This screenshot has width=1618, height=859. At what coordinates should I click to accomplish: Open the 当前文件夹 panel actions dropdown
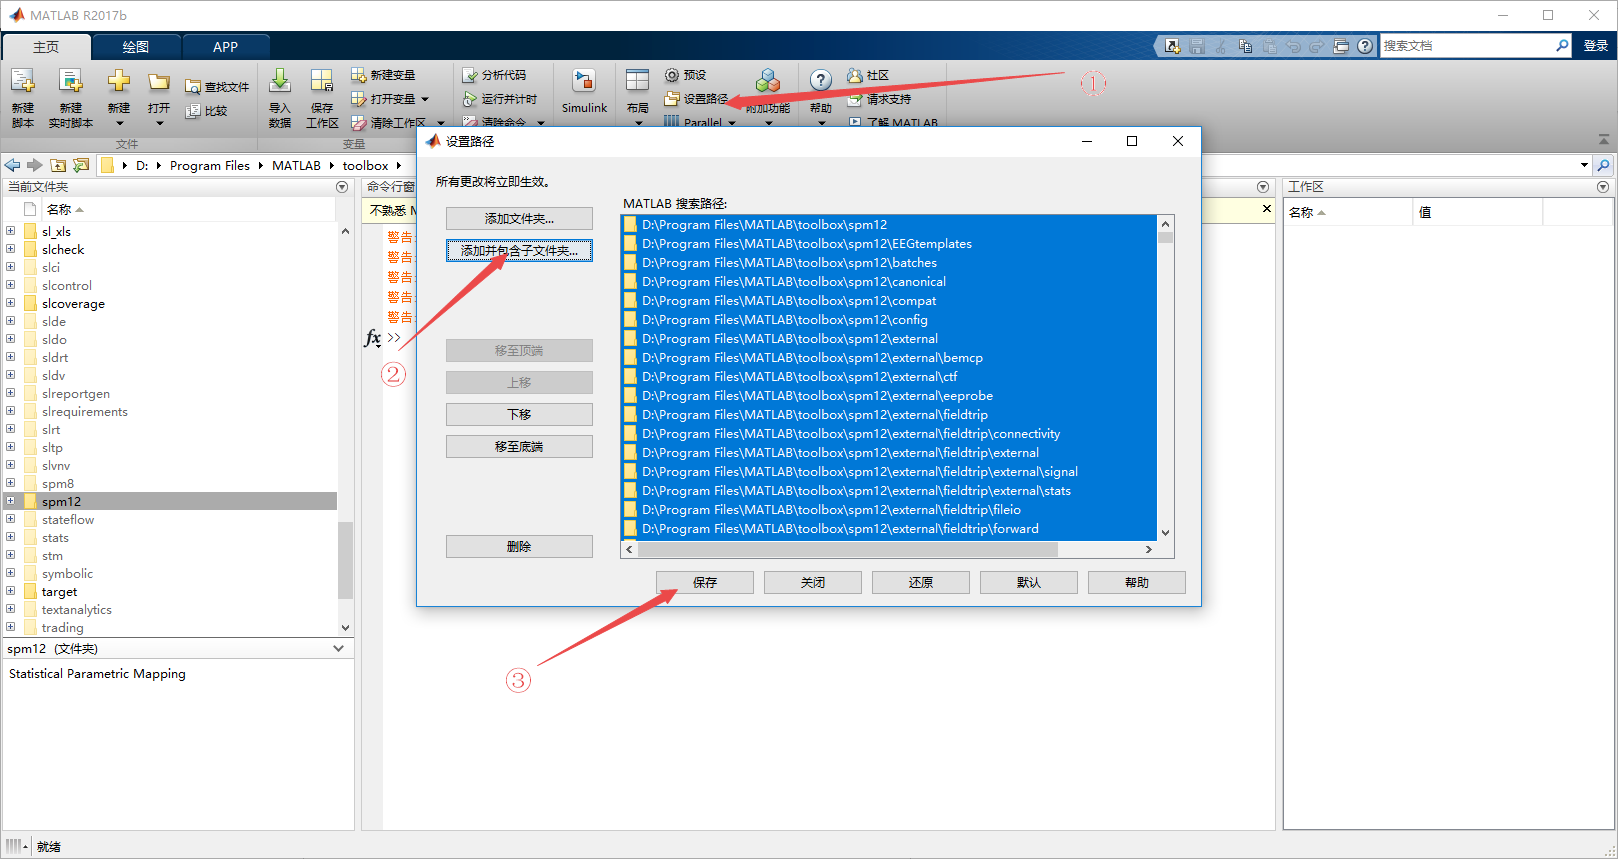pyautogui.click(x=342, y=187)
